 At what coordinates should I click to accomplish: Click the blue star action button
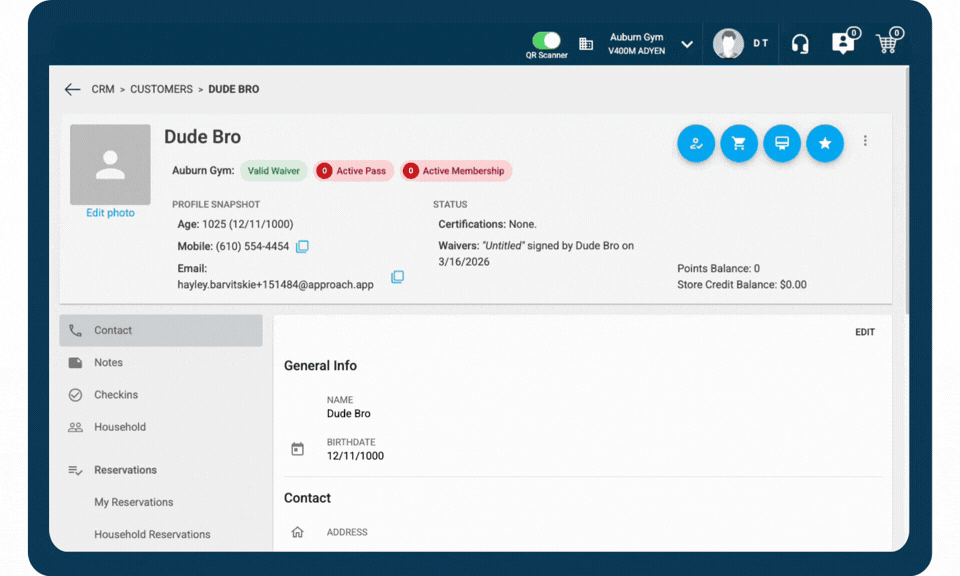click(x=825, y=143)
